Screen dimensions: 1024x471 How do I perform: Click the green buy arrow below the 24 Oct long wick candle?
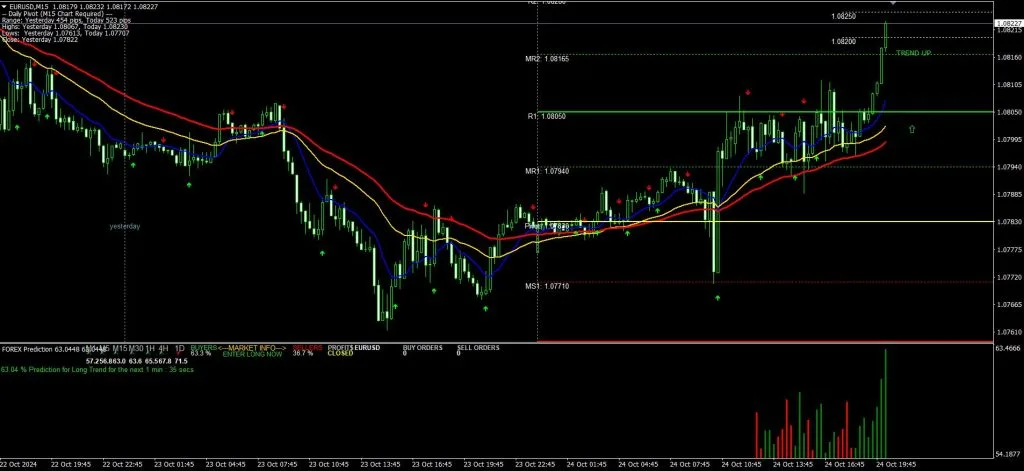717,298
